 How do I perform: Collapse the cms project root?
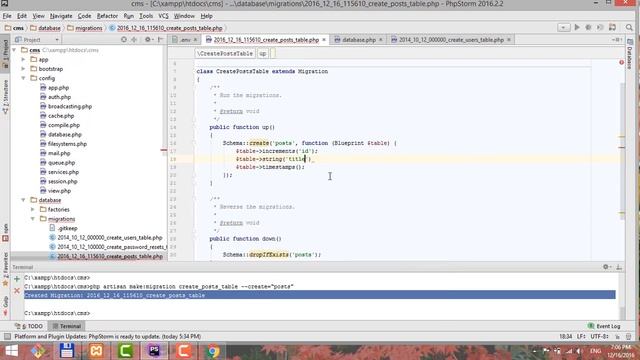[x=14, y=50]
